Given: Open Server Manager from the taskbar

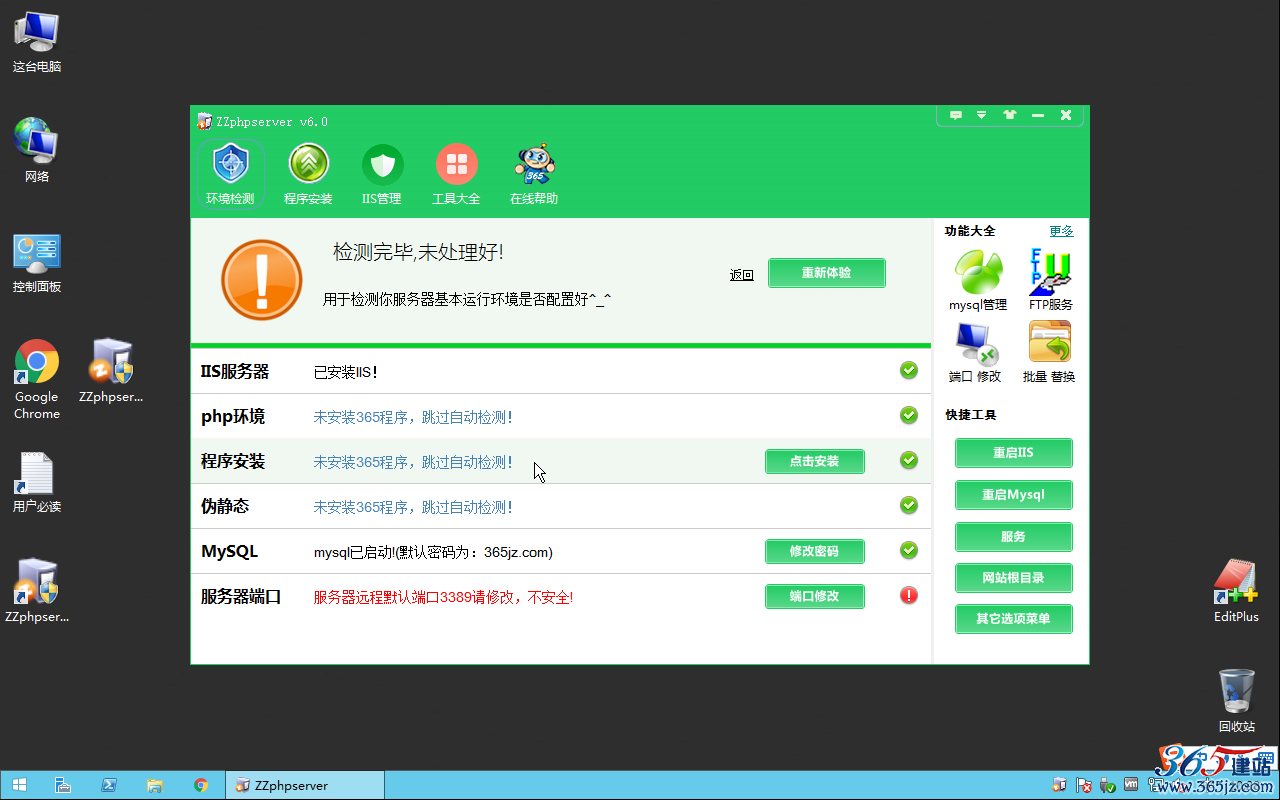Looking at the screenshot, I should [x=62, y=785].
